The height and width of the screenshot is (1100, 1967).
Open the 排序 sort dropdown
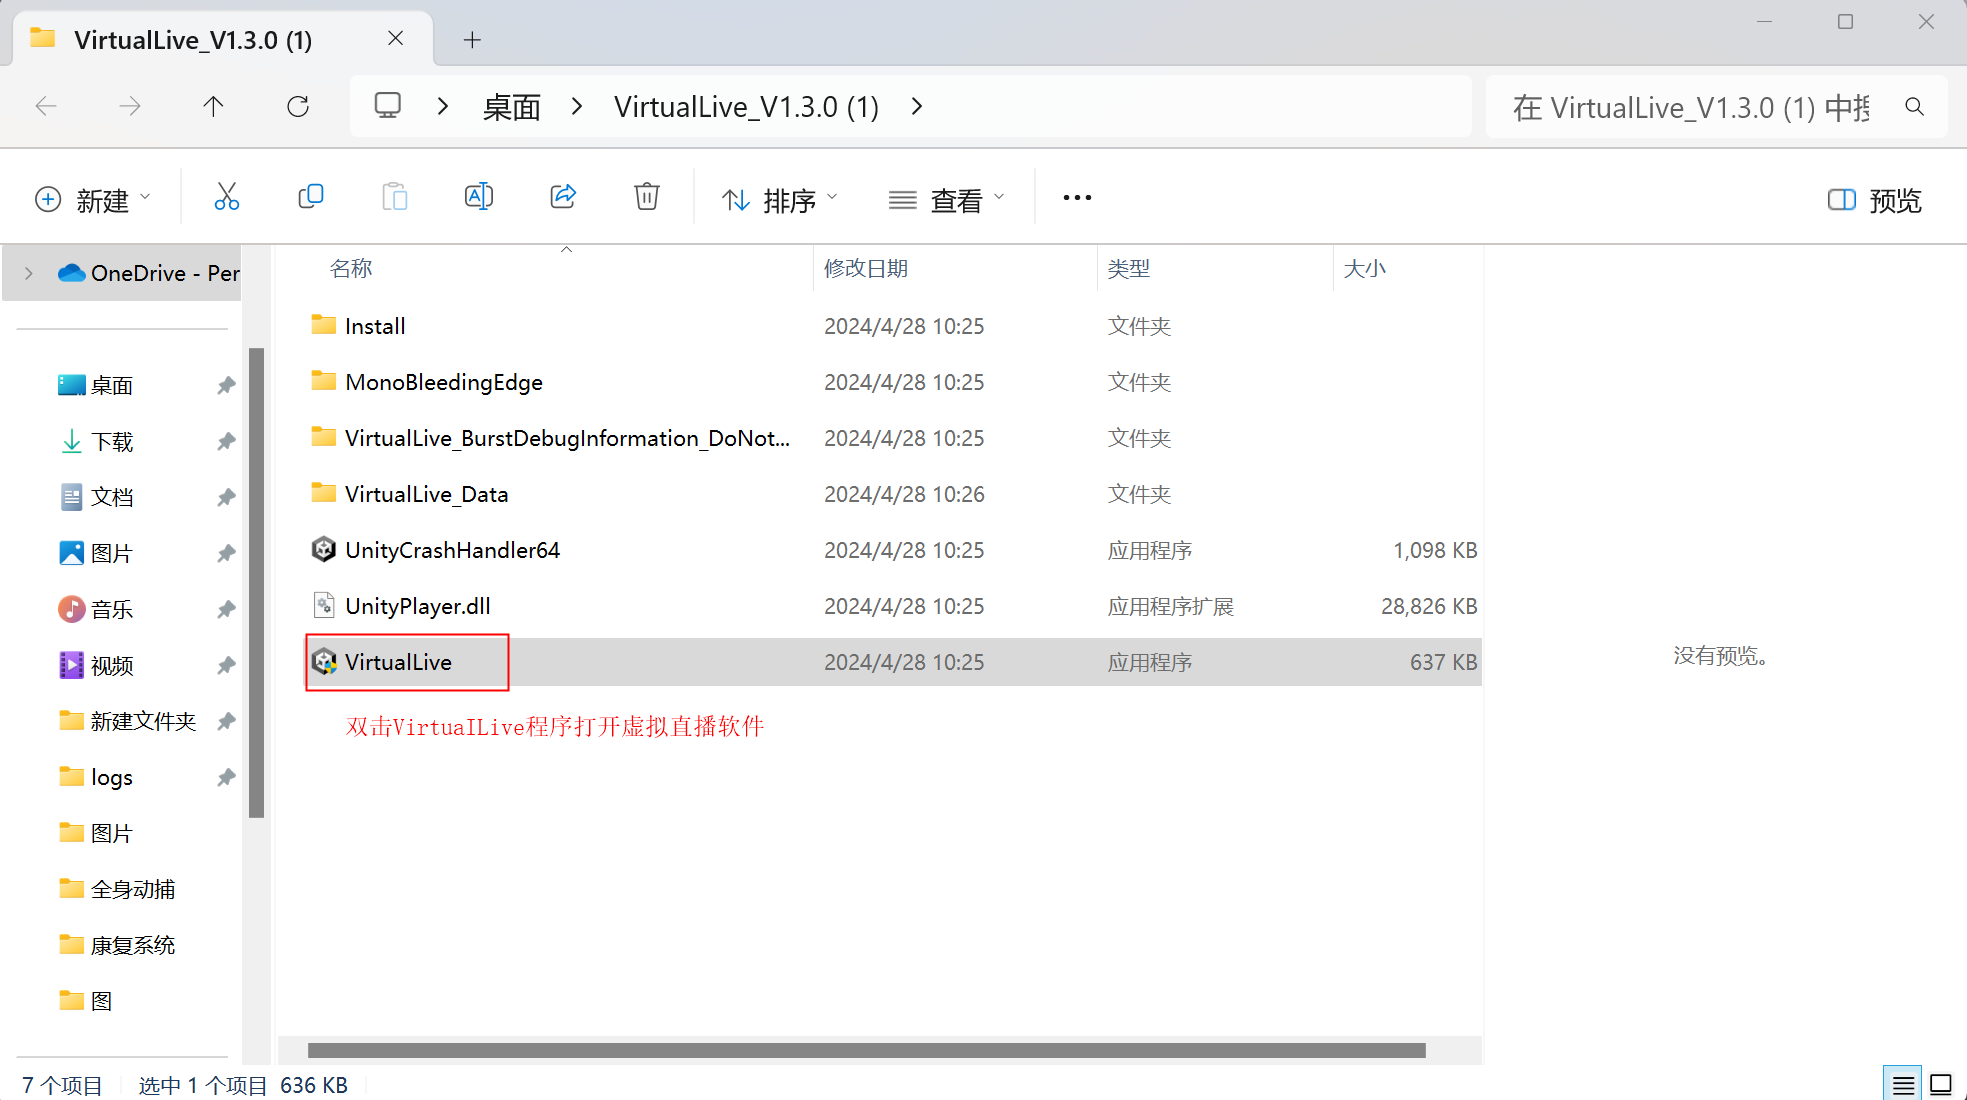780,200
